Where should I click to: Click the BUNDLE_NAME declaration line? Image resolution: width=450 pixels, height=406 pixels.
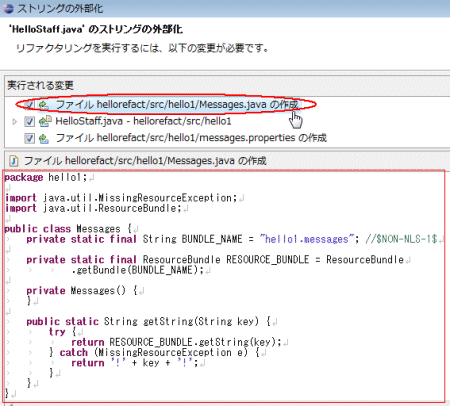click(232, 239)
